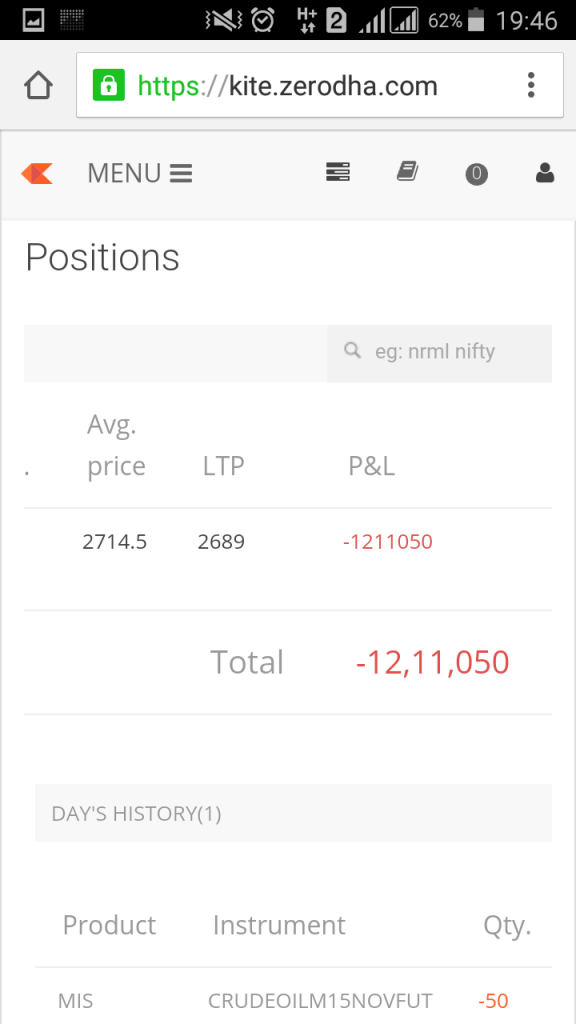Screen dimensions: 576x1024
Task: Click the Avg. price column header
Action: point(112,444)
